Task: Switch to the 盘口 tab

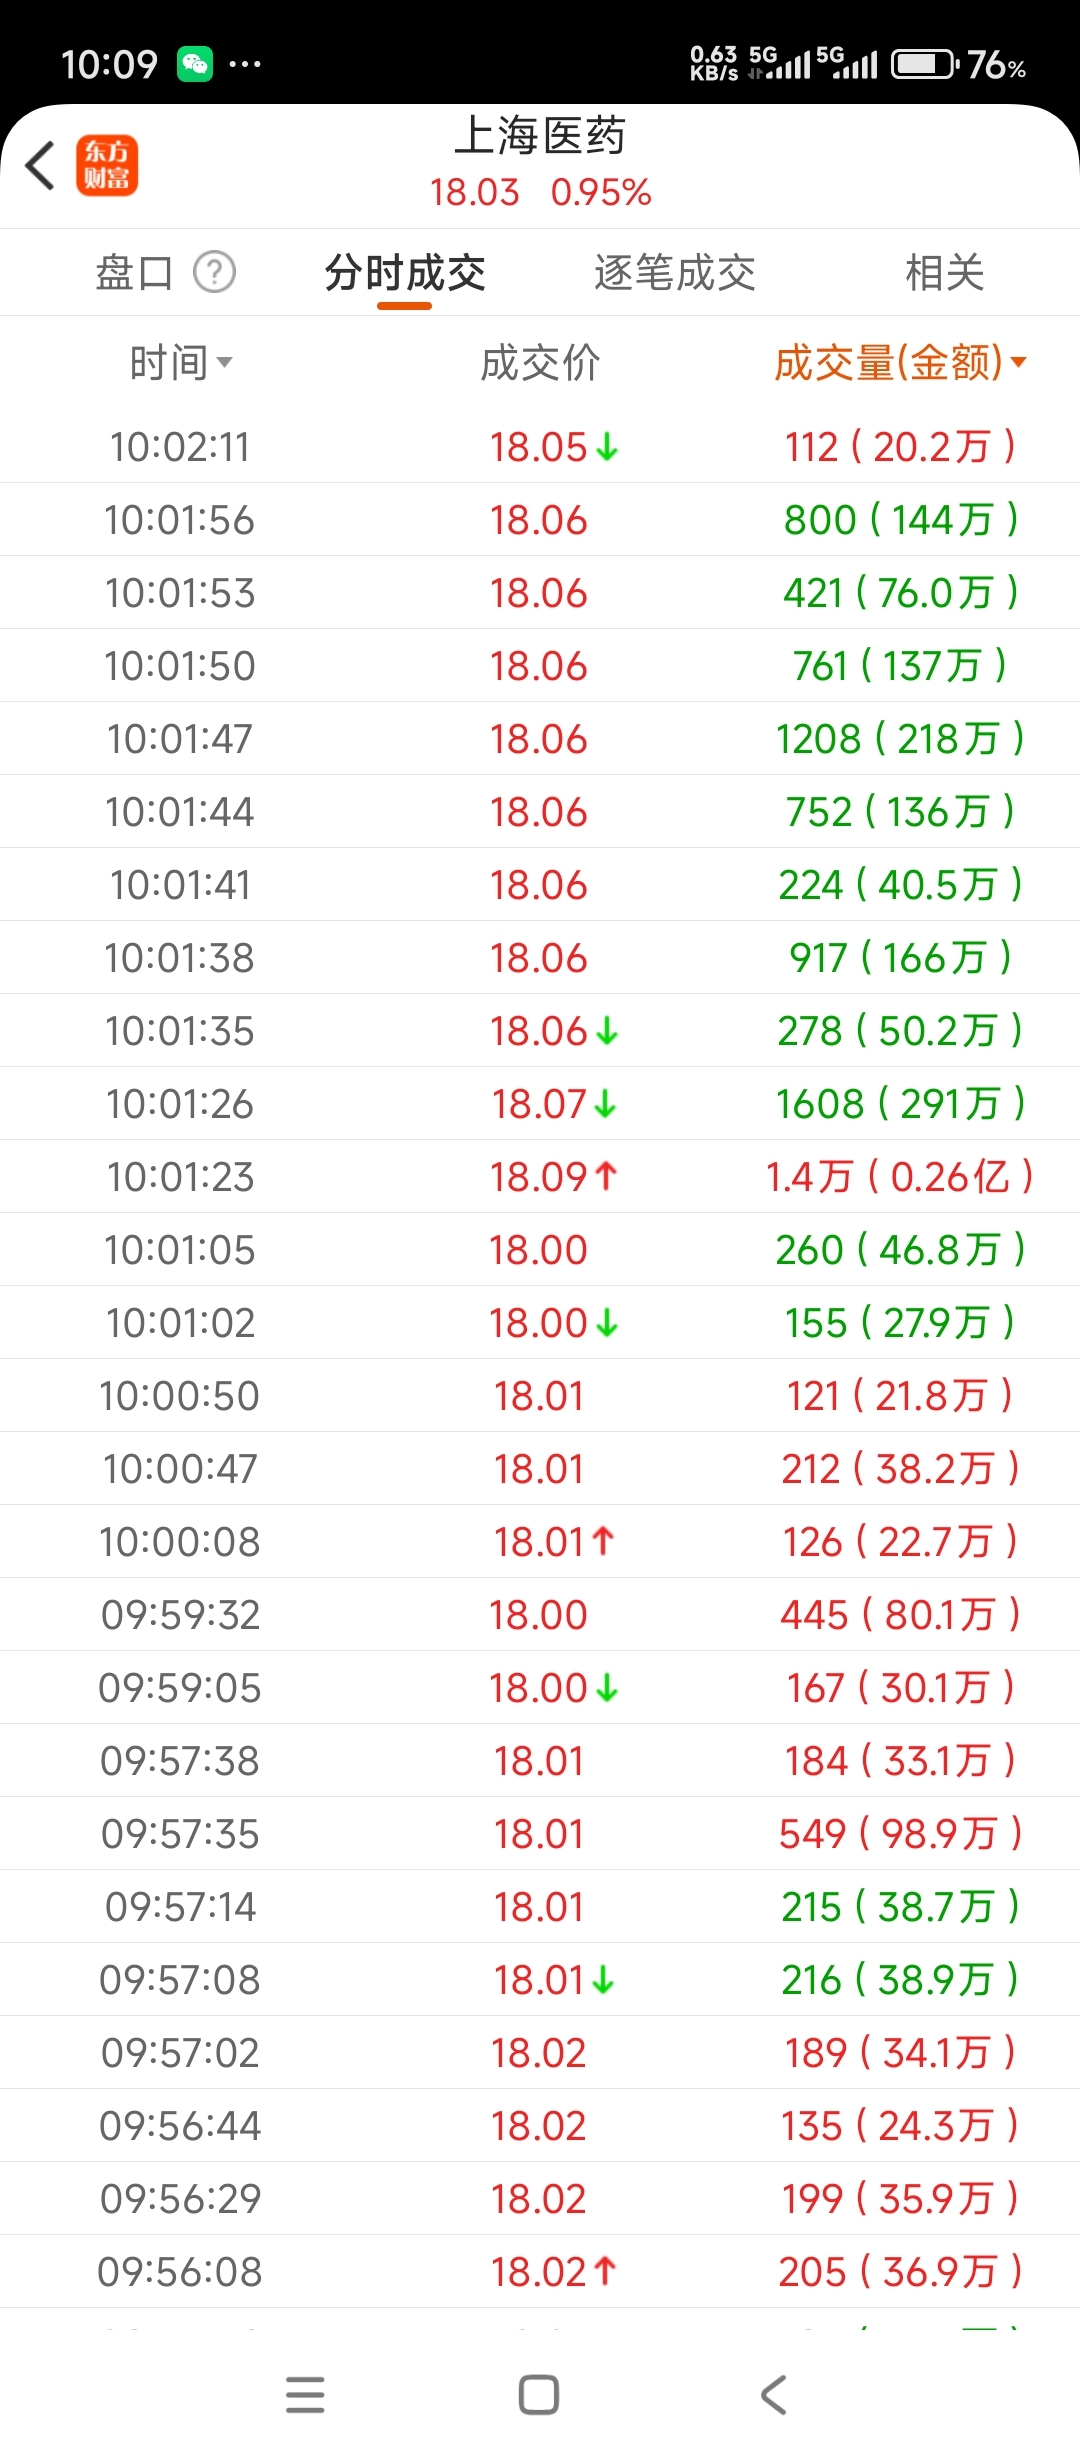Action: point(134,272)
